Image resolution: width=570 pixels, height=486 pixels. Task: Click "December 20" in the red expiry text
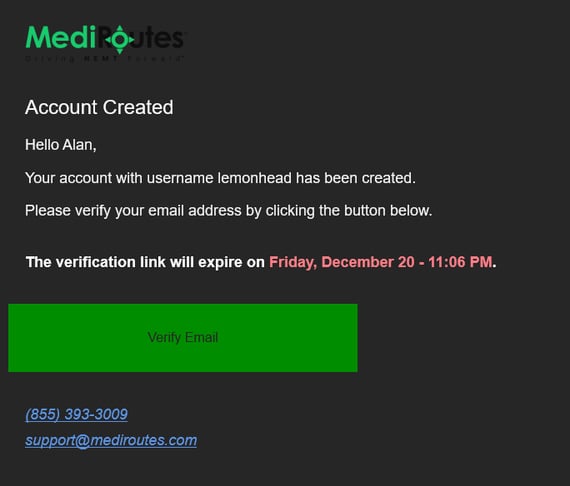click(368, 262)
